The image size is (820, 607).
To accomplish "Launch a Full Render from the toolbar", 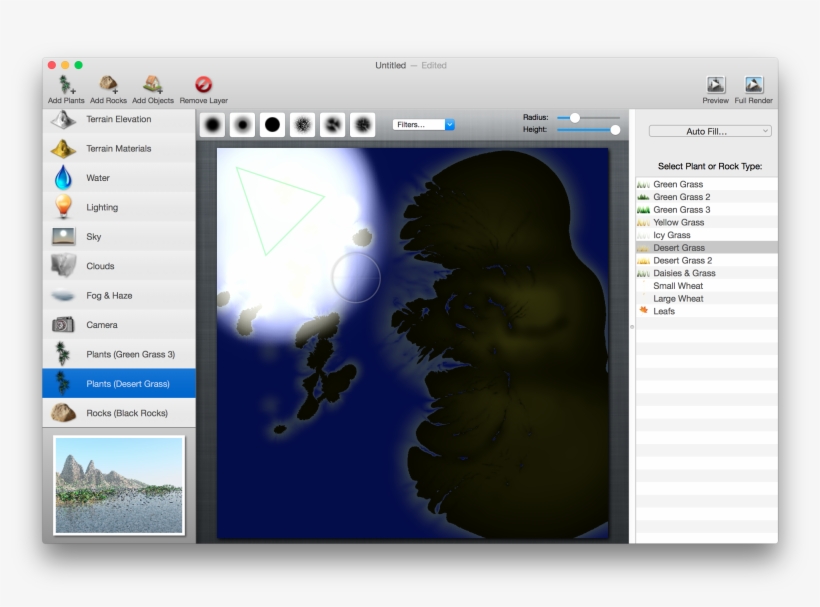I will [x=755, y=85].
